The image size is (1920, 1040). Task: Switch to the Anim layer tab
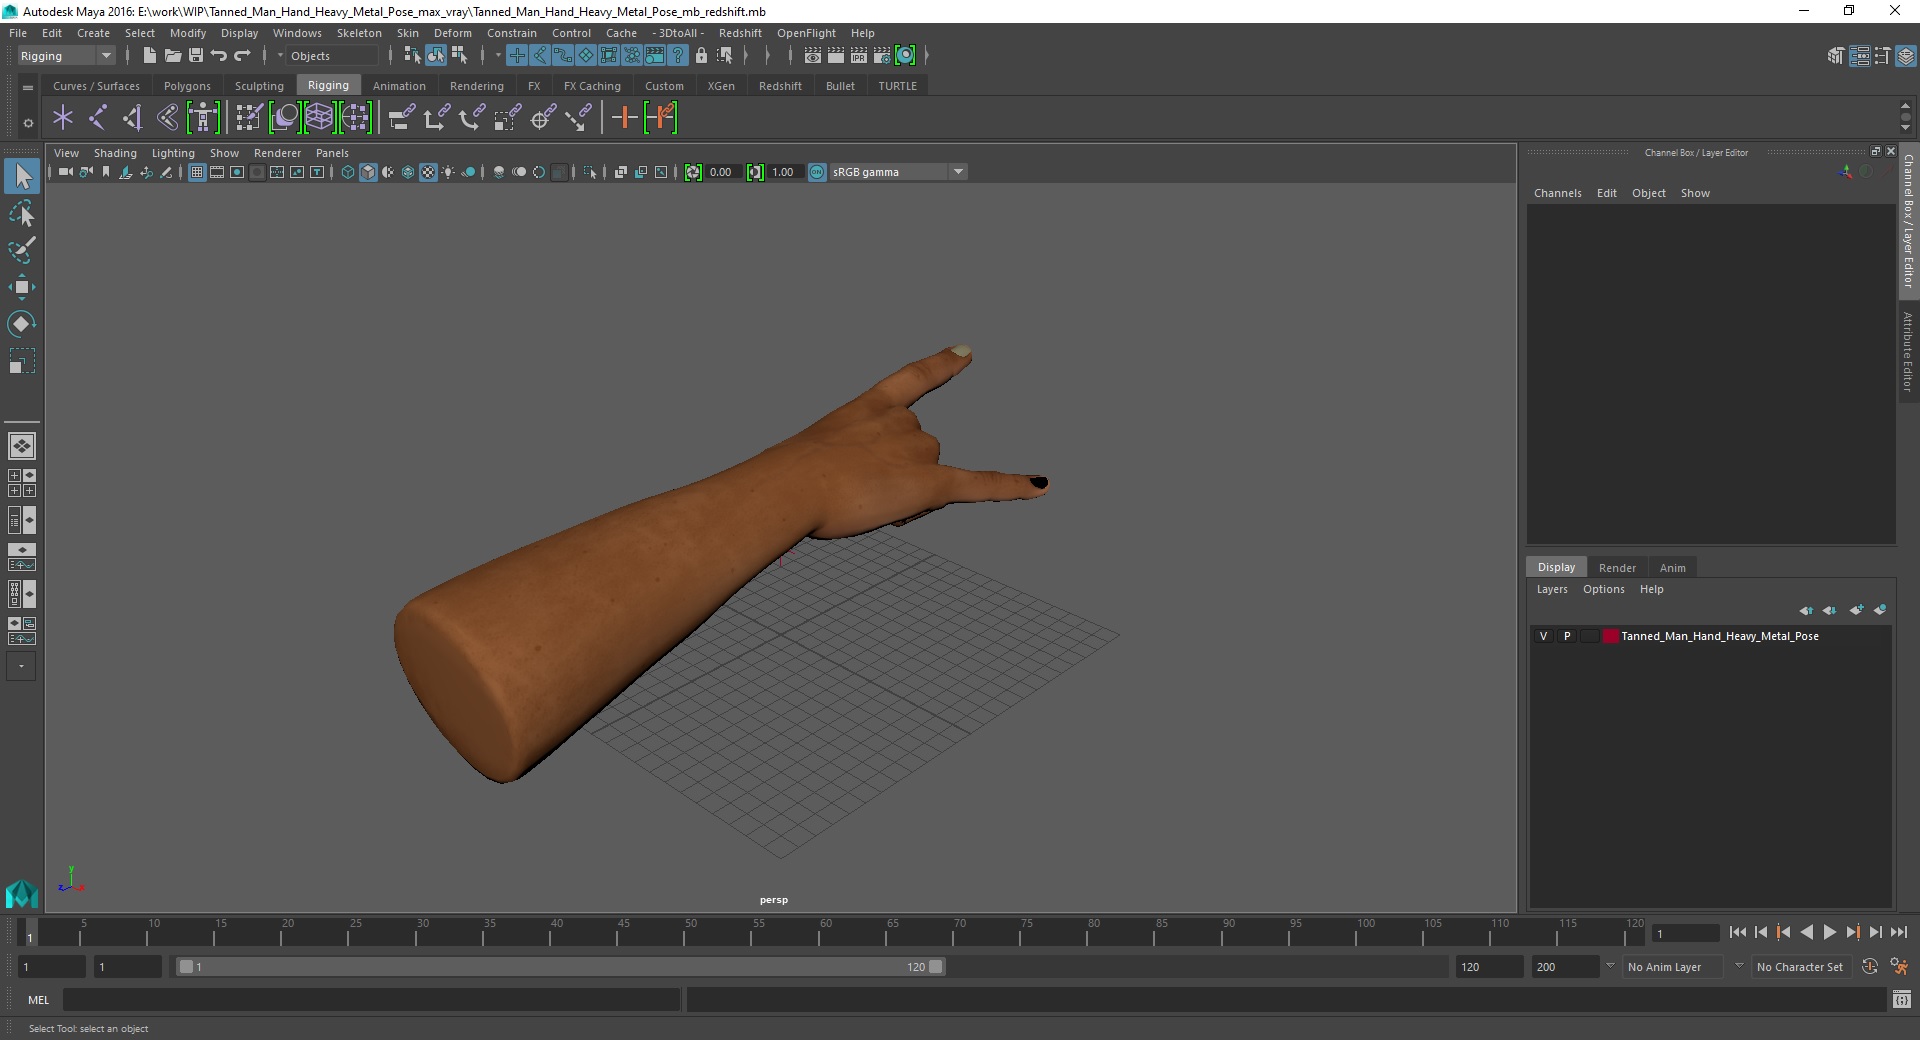click(x=1673, y=567)
